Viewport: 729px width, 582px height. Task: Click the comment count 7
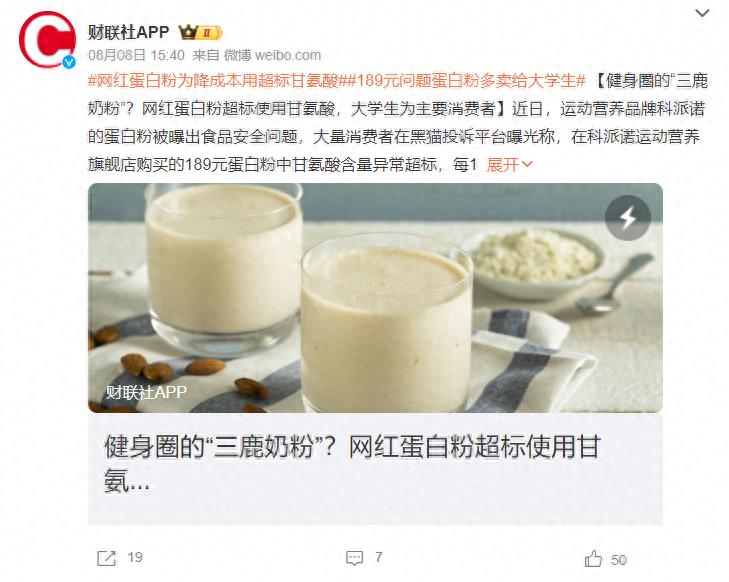coord(378,557)
